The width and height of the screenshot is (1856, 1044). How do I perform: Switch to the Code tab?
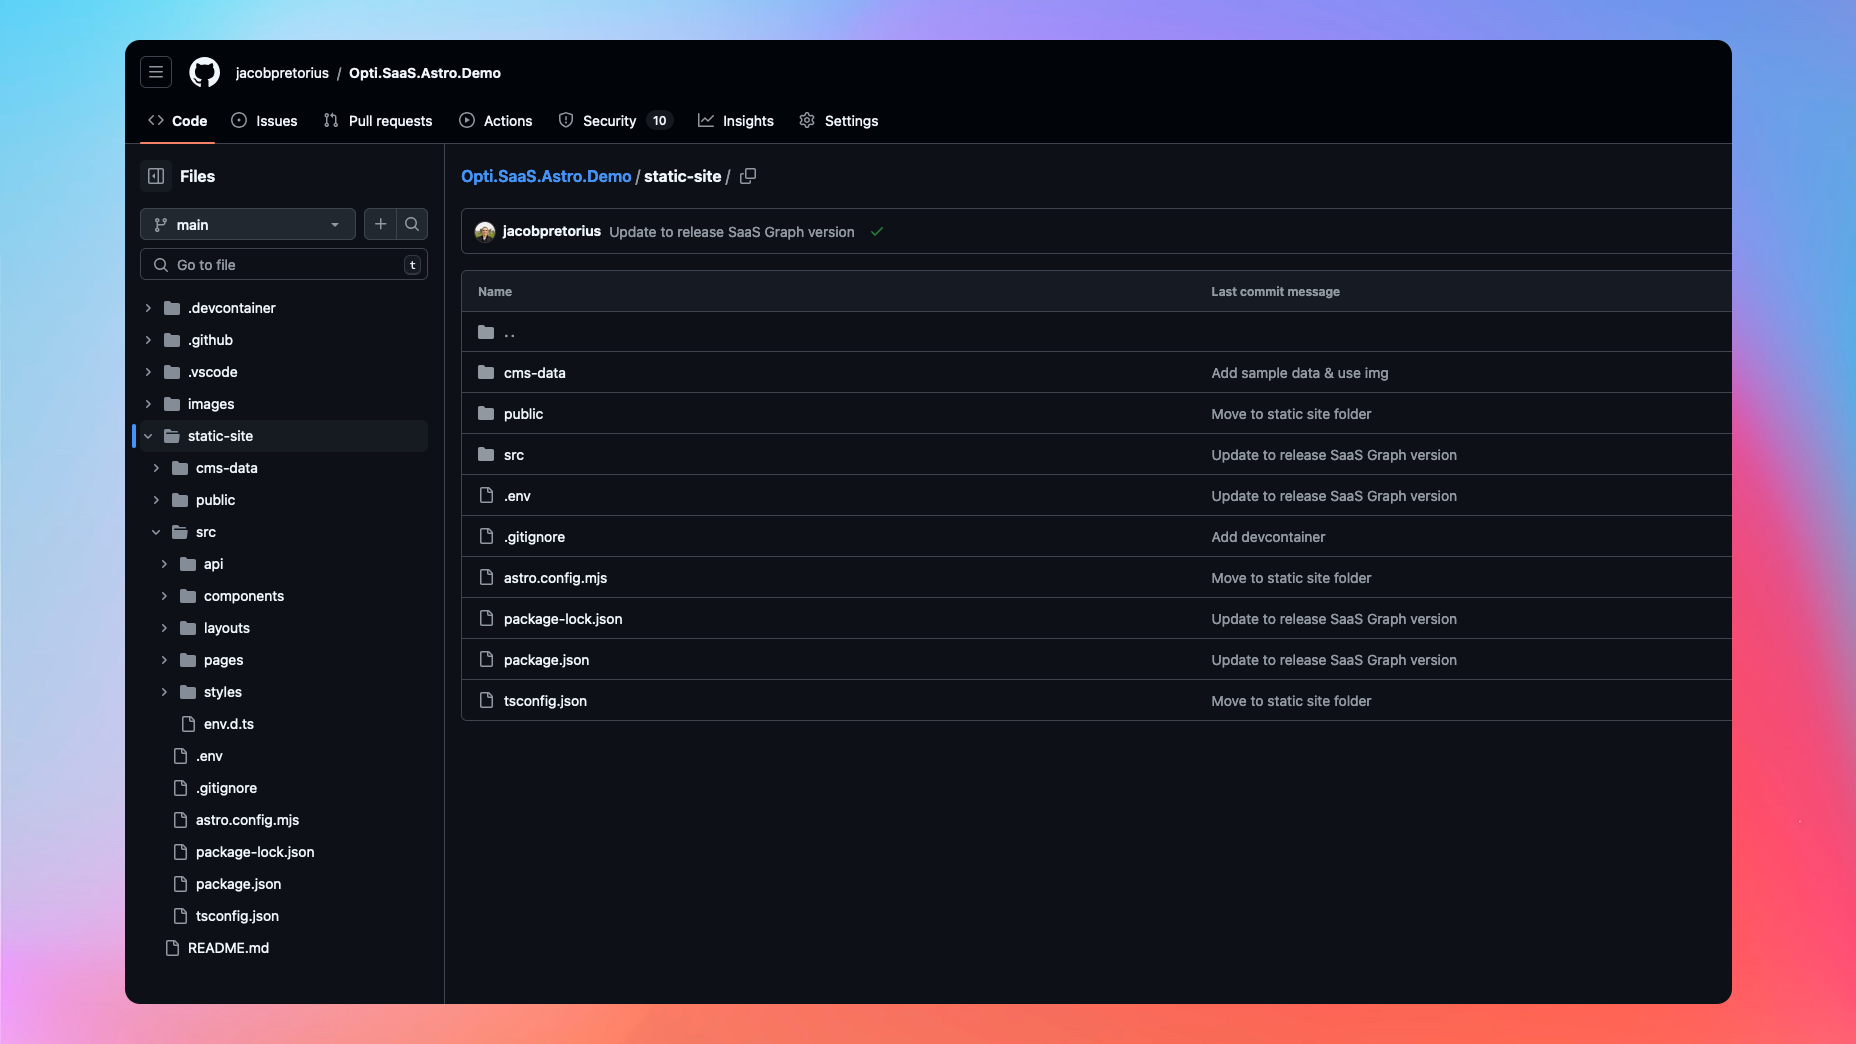pyautogui.click(x=177, y=120)
